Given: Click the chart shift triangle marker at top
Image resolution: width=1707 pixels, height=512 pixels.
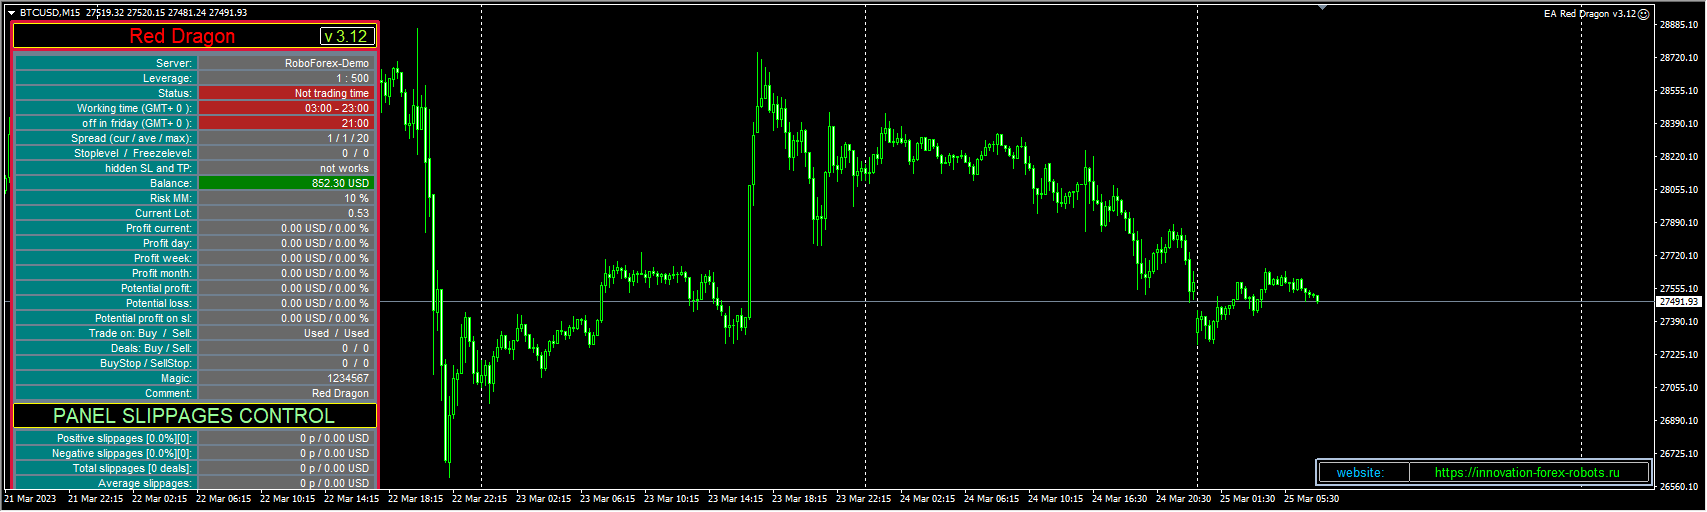Looking at the screenshot, I should pos(1323,7).
